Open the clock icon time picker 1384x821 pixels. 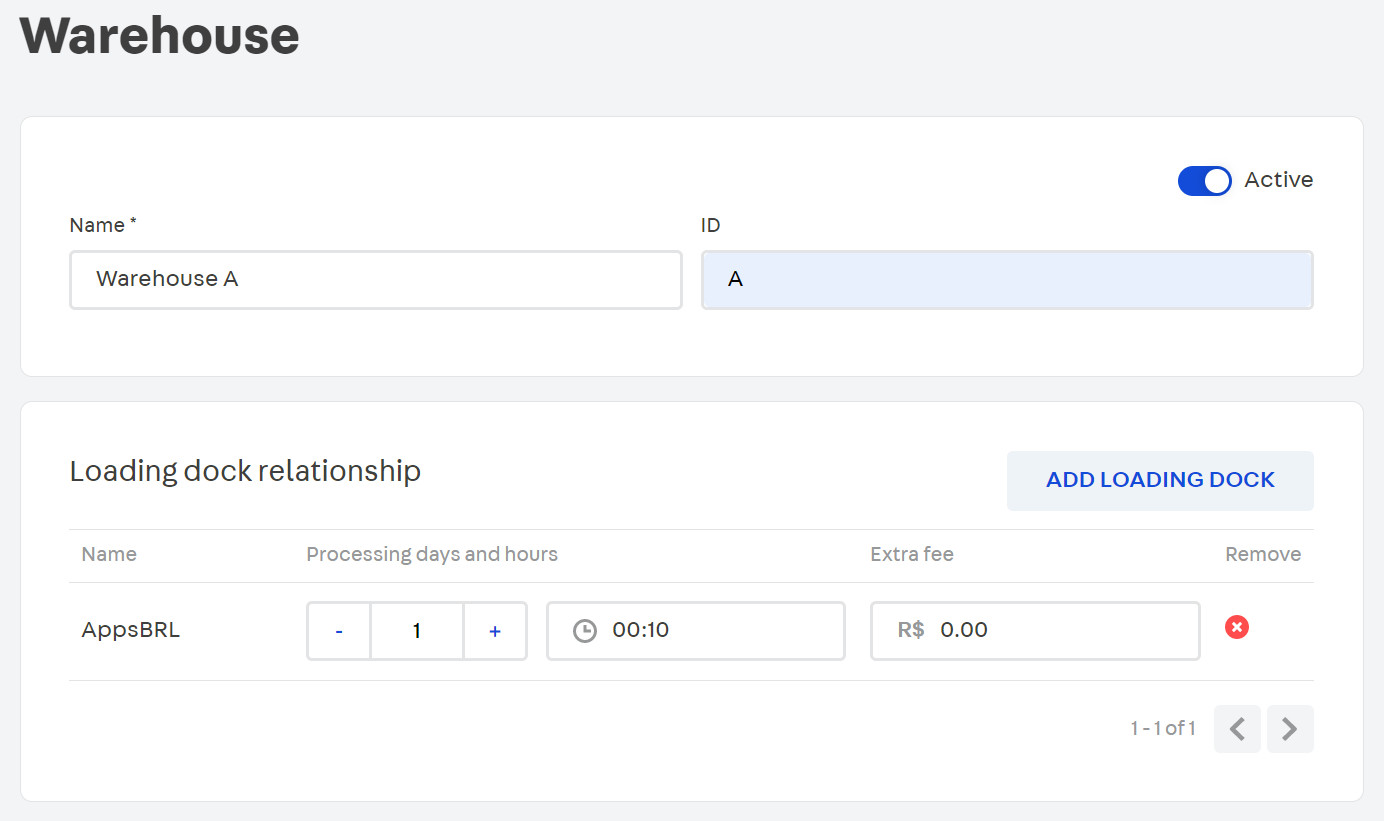point(584,630)
